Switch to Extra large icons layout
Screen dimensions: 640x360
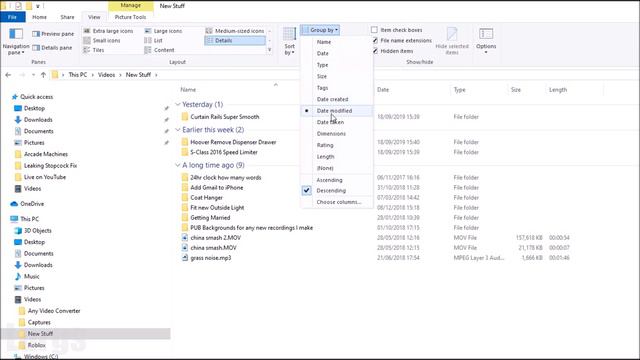tap(108, 31)
